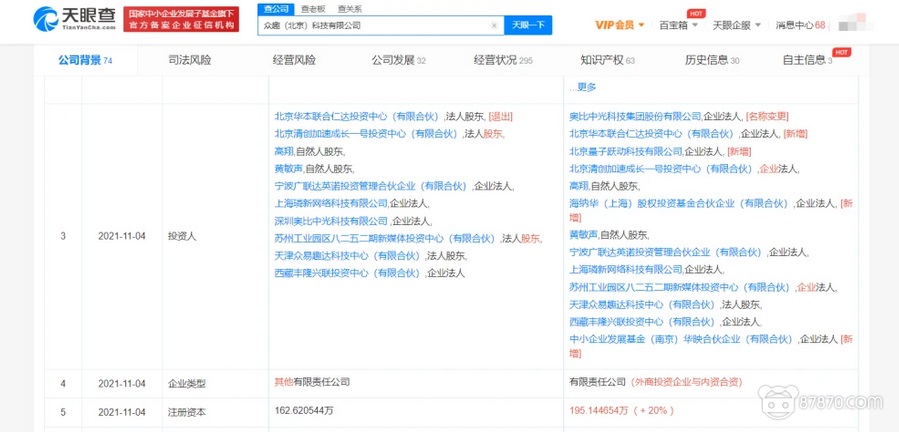
Task: Open 深圳奥比中光科技有限公司 link
Action: coord(330,220)
